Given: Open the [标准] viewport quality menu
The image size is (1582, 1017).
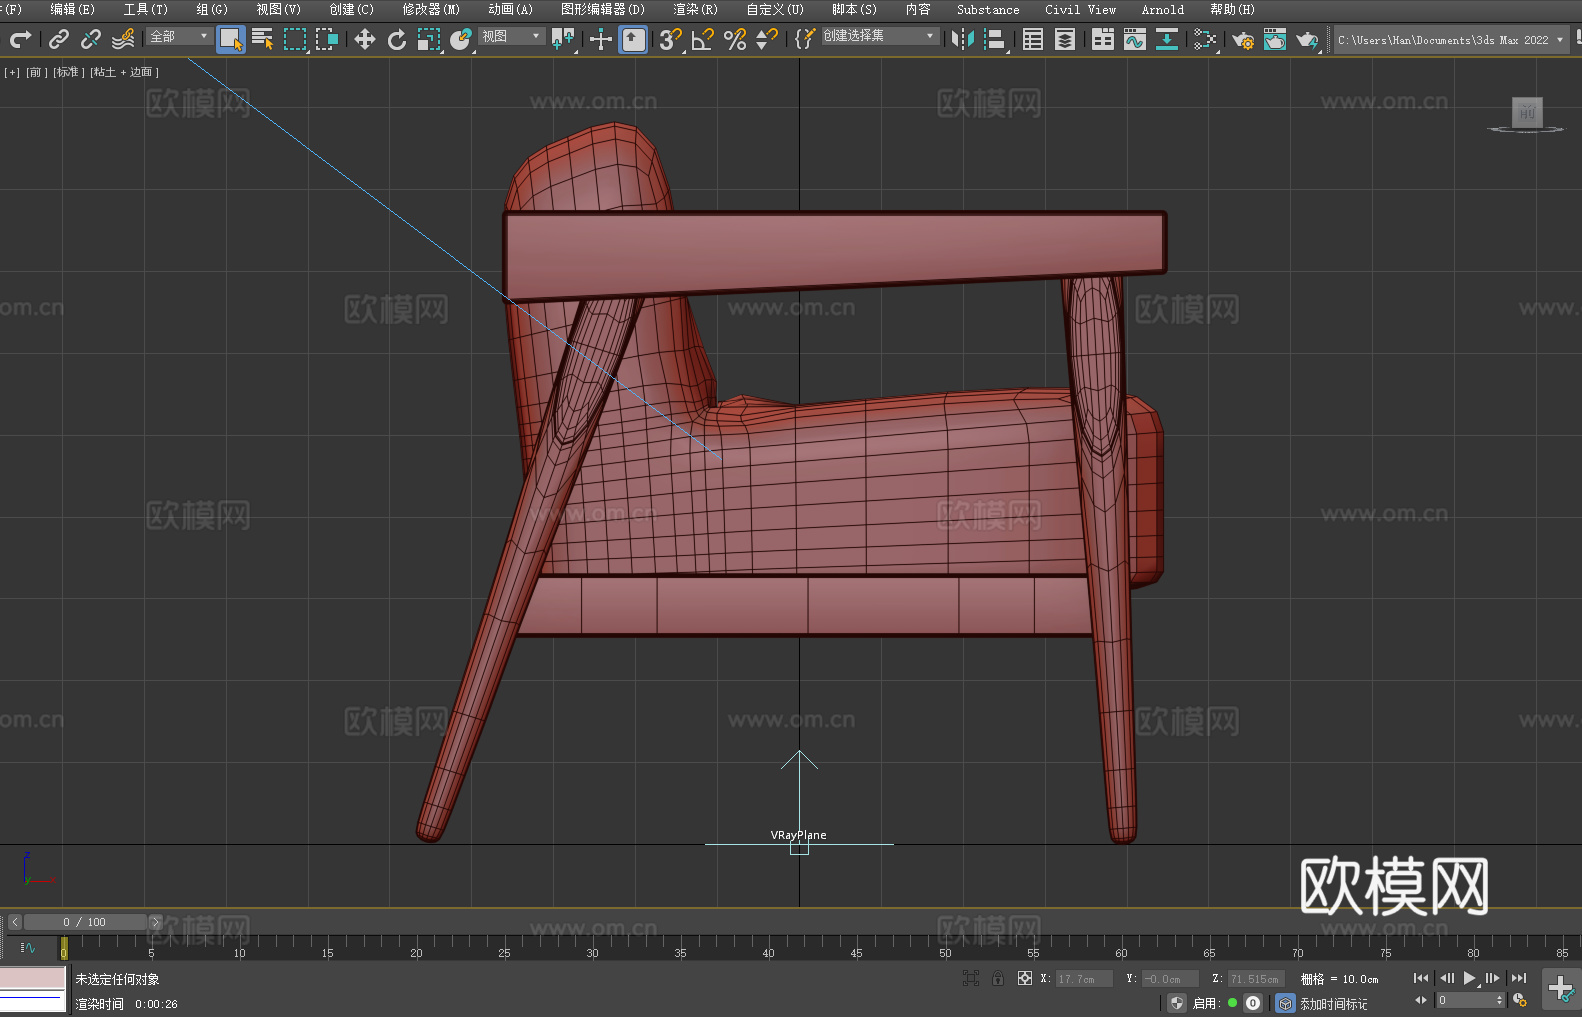Looking at the screenshot, I should tap(67, 72).
